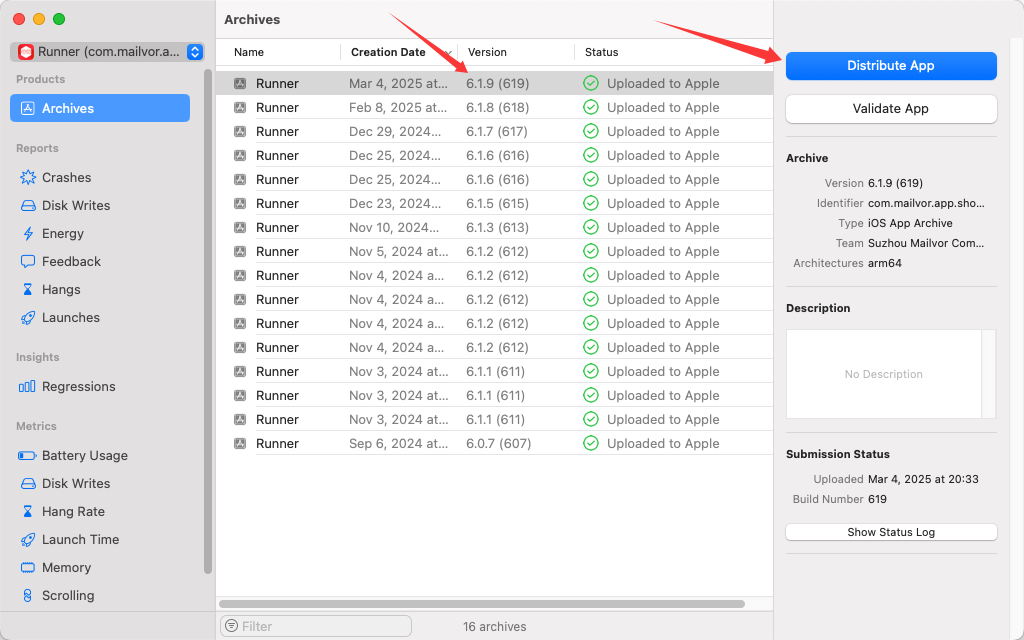Open the Launches report
Viewport: 1024px width, 640px height.
[x=70, y=318]
